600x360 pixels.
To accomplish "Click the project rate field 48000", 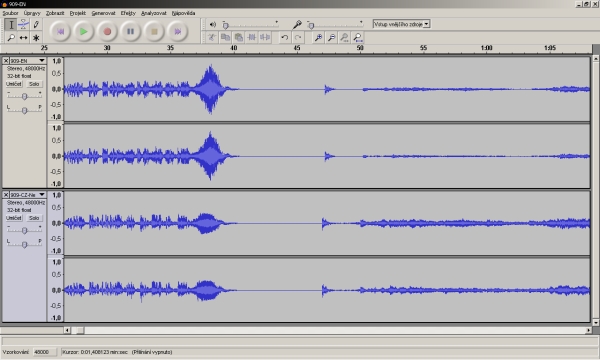I will [44, 352].
